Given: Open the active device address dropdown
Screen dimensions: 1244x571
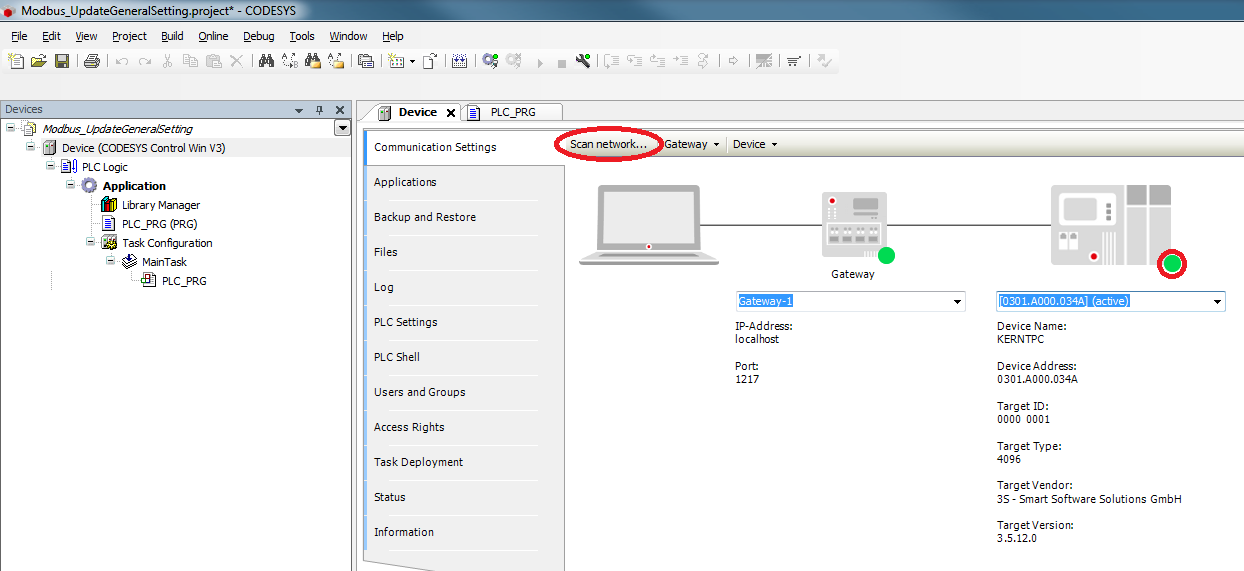Looking at the screenshot, I should tap(1217, 301).
